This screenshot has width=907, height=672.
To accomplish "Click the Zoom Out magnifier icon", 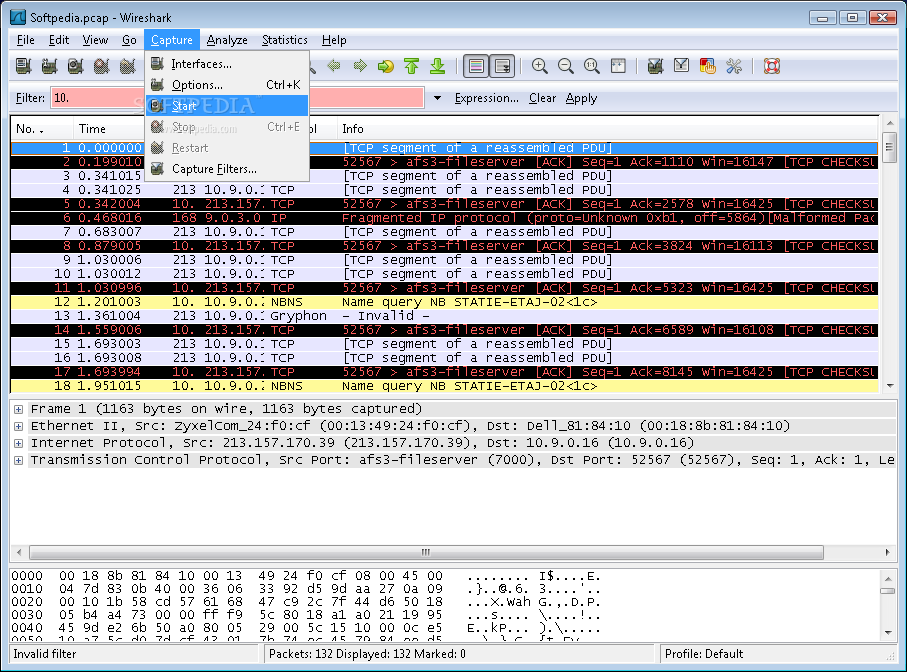I will click(x=565, y=66).
